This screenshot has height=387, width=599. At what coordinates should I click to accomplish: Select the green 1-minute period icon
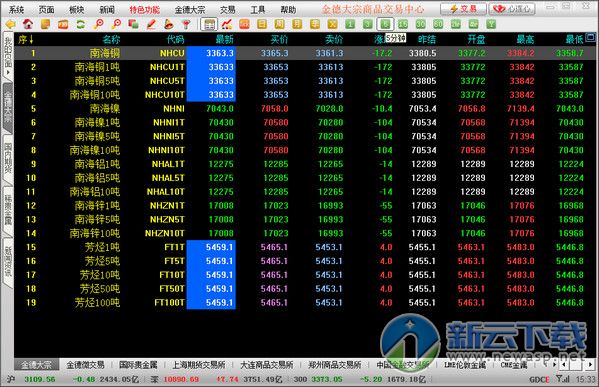point(350,24)
